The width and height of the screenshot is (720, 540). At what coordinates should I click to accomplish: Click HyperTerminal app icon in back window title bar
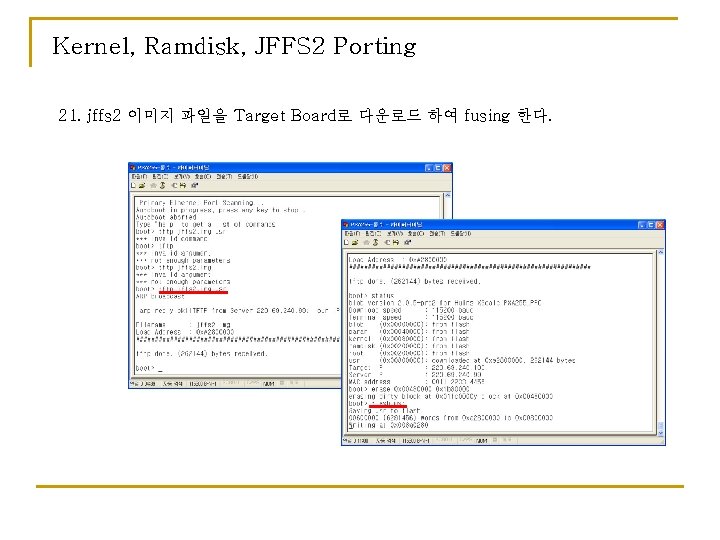(133, 168)
